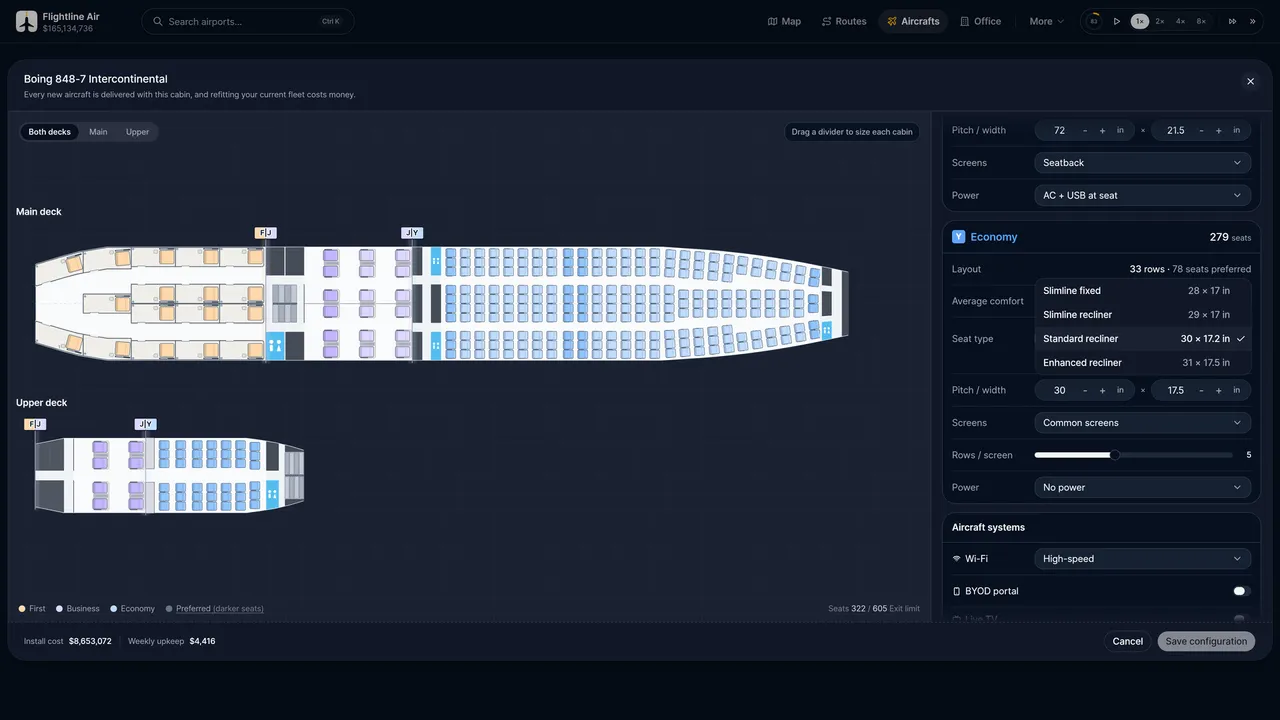The height and width of the screenshot is (720, 1280).
Task: Click the Flightline Air logo icon
Action: 26,21
